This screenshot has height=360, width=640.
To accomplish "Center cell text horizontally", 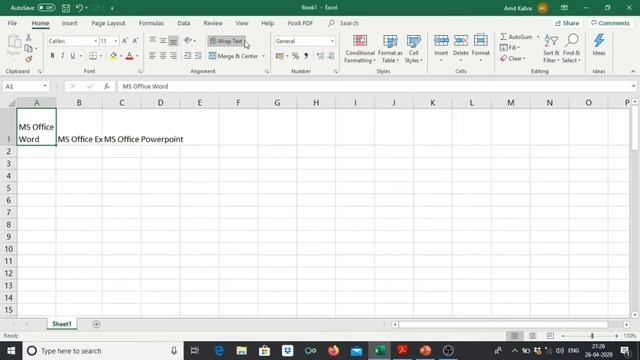I will pos(163,56).
